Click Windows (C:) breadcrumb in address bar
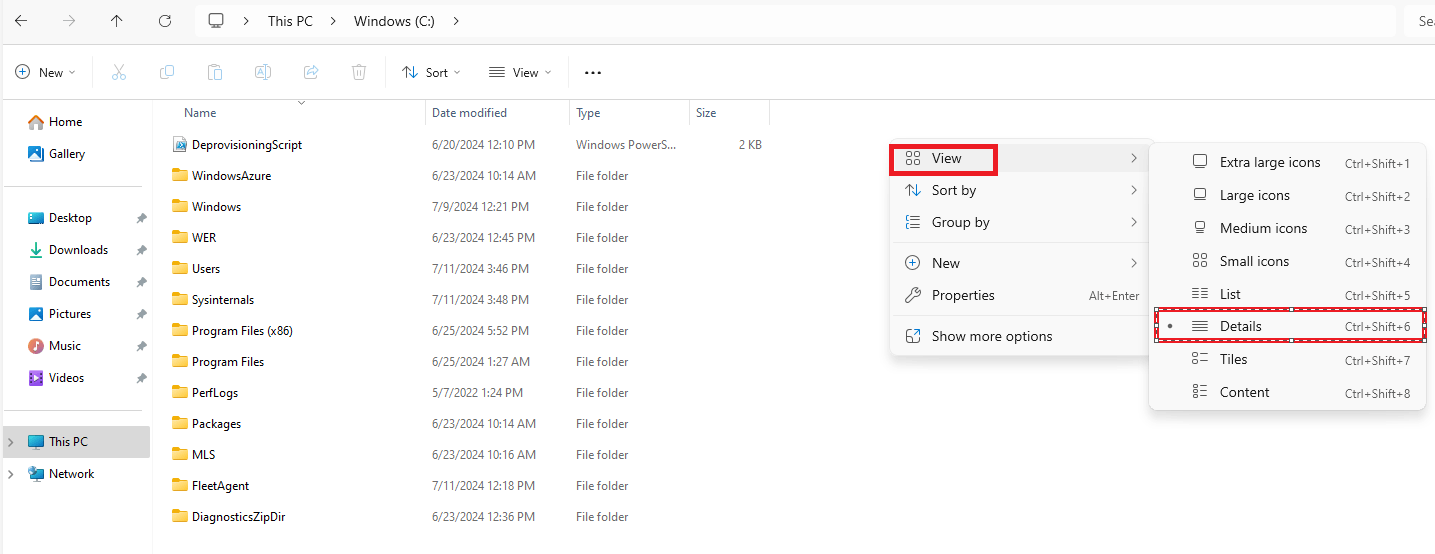Viewport: 1435px width, 554px height. click(394, 21)
